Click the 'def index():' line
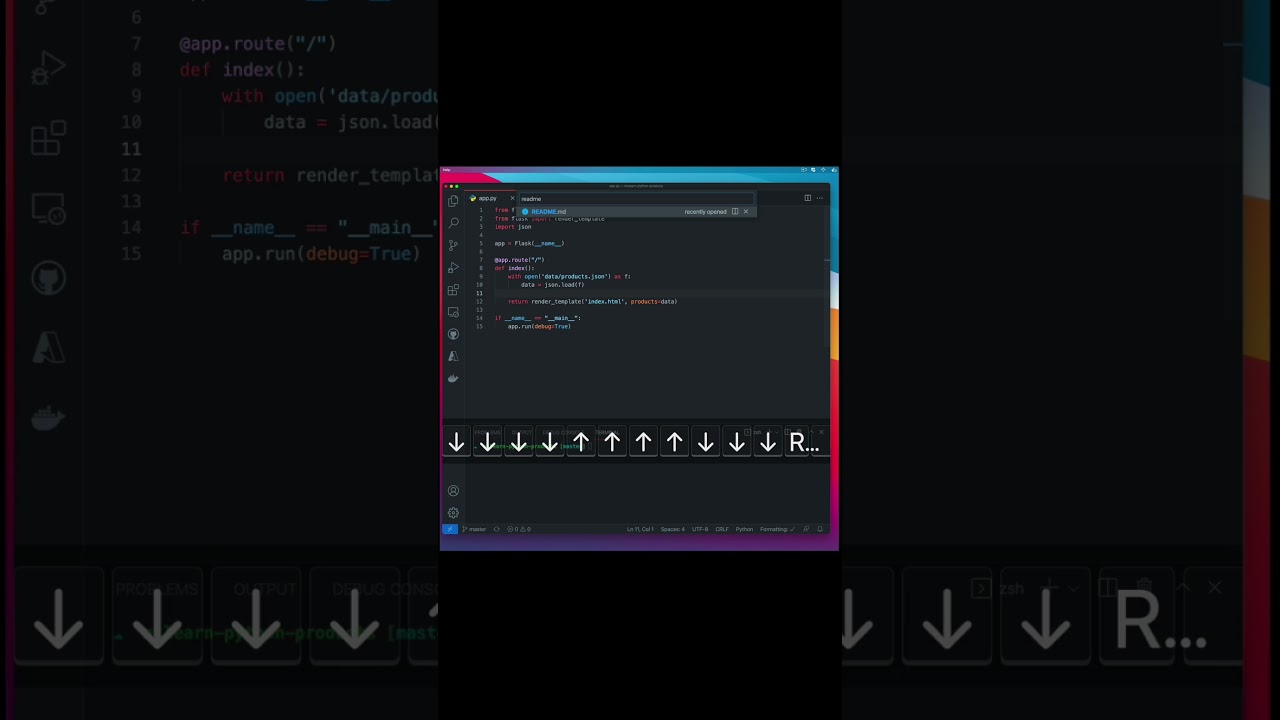 514,268
